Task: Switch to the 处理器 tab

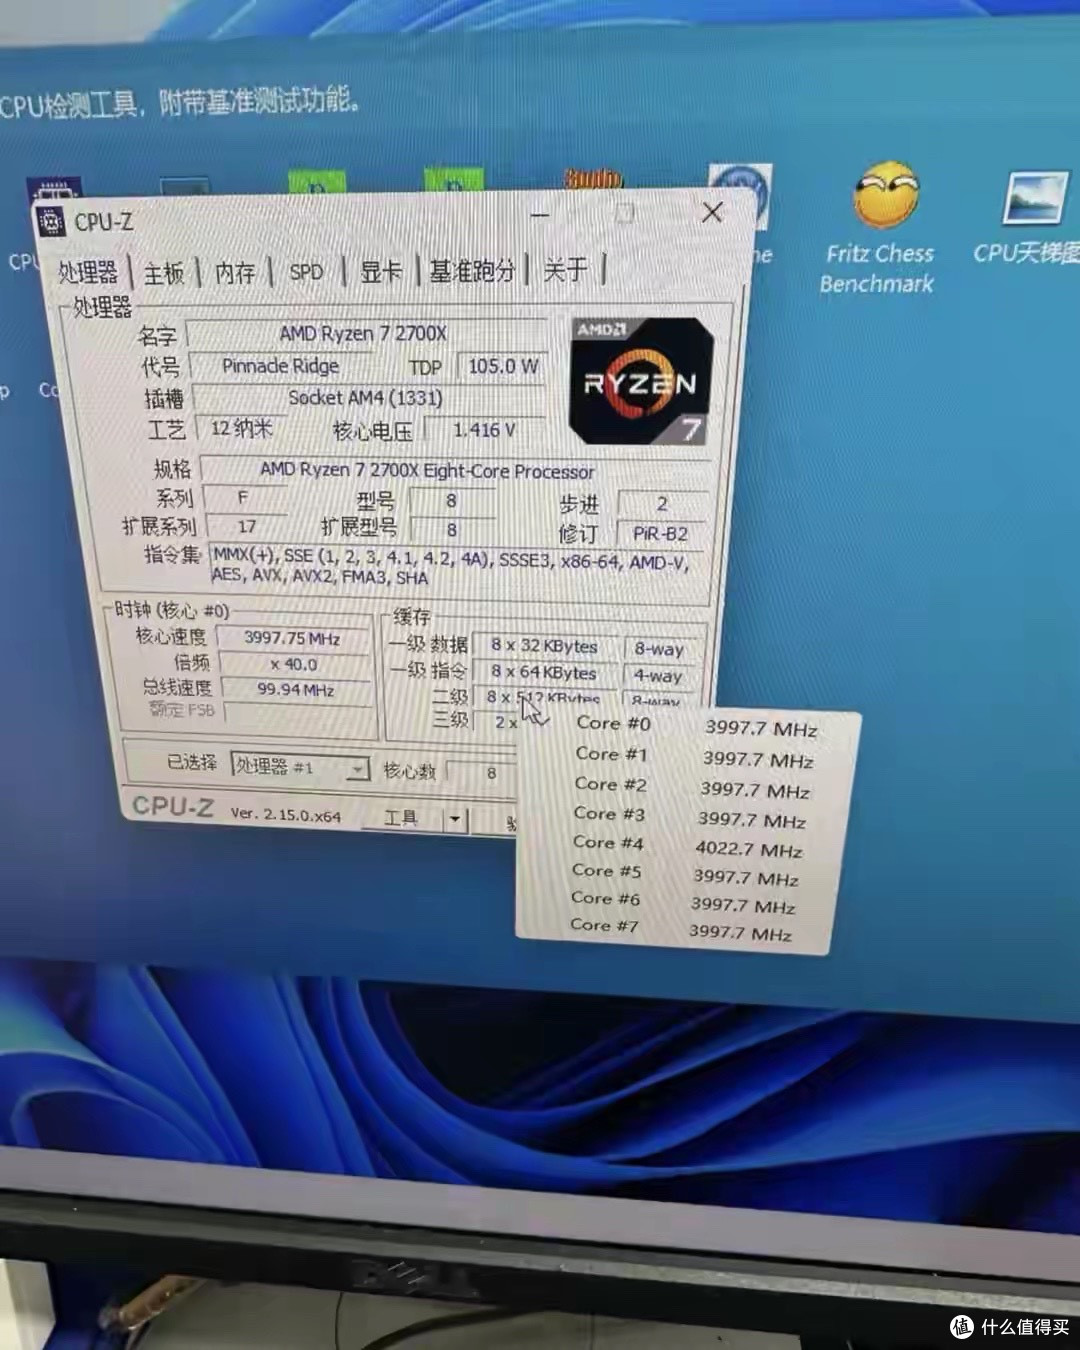Action: [88, 272]
